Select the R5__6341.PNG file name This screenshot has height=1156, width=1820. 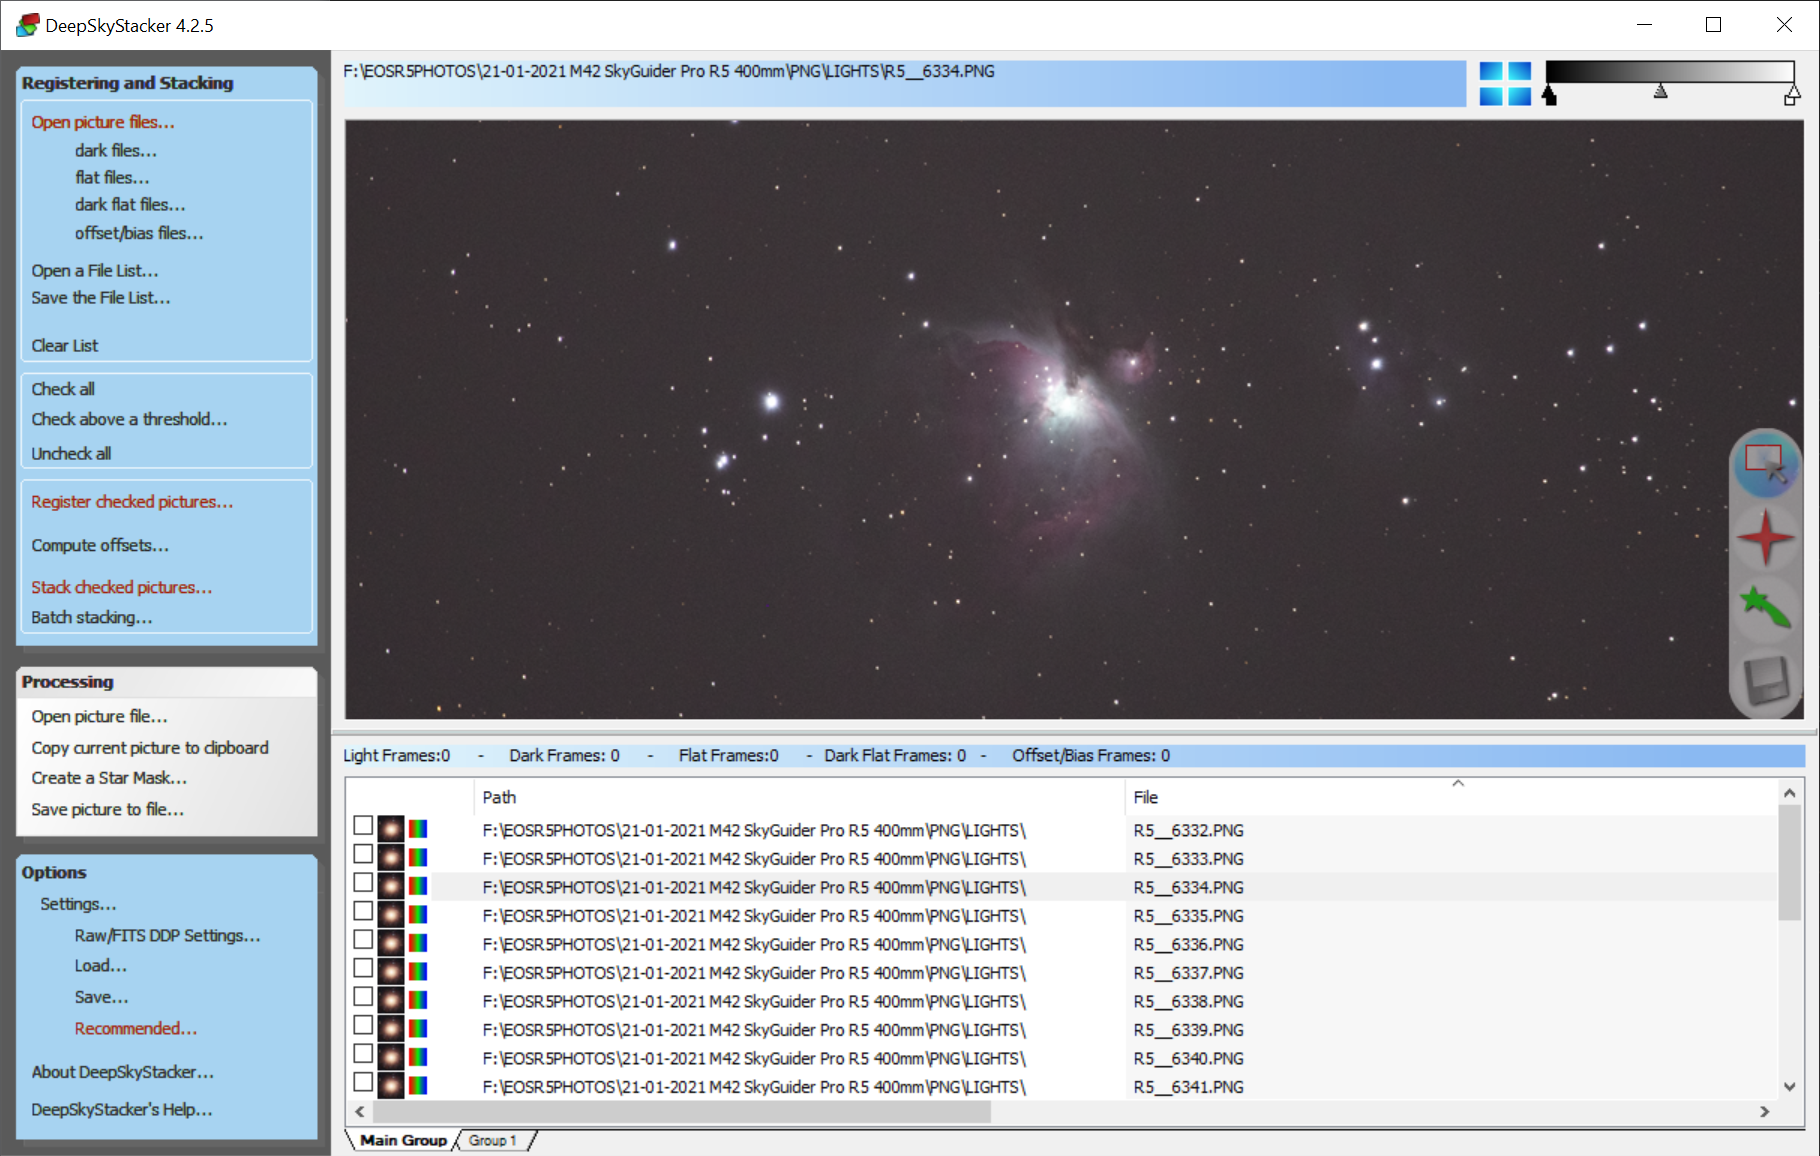(1189, 1087)
